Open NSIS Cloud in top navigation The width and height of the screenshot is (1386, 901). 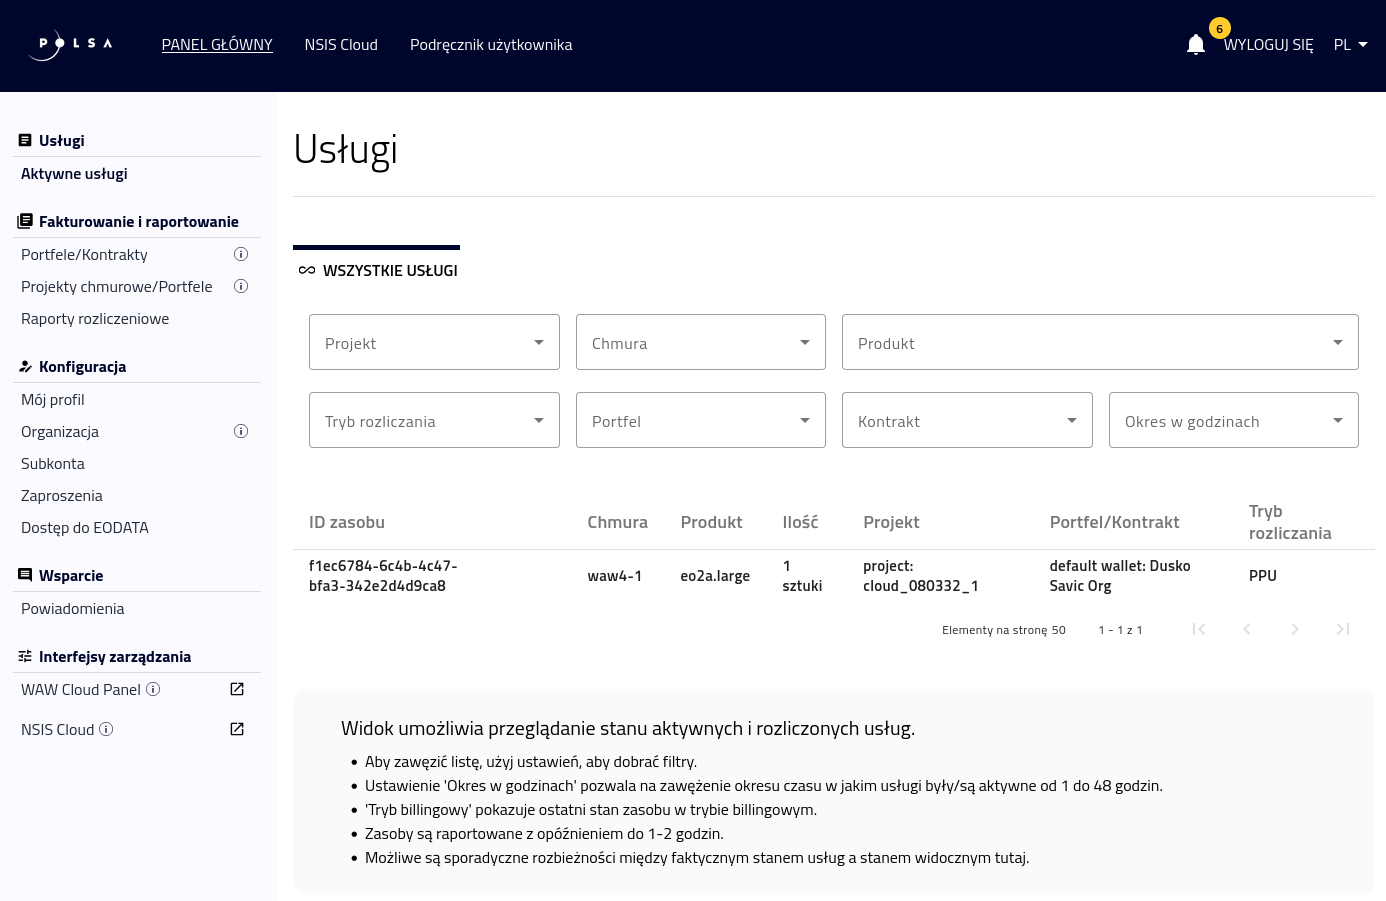click(x=341, y=45)
